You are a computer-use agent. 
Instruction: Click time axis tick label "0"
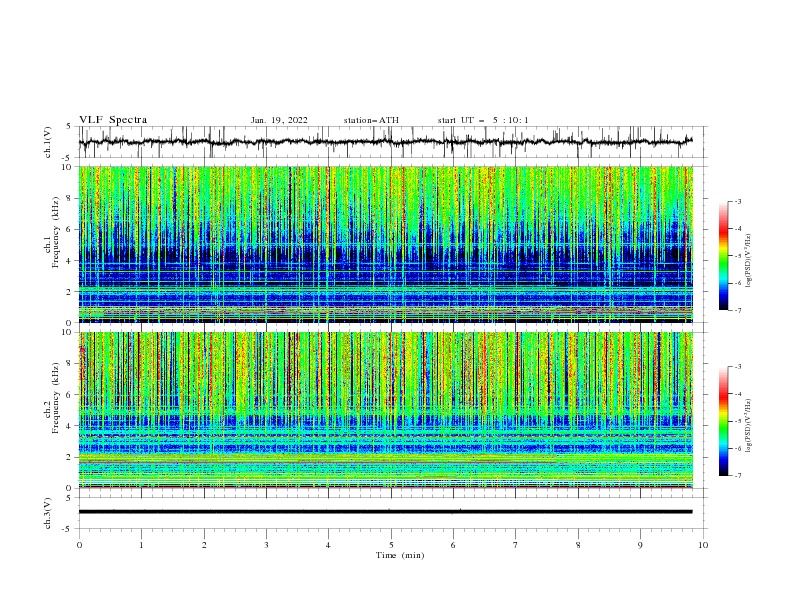(79, 545)
